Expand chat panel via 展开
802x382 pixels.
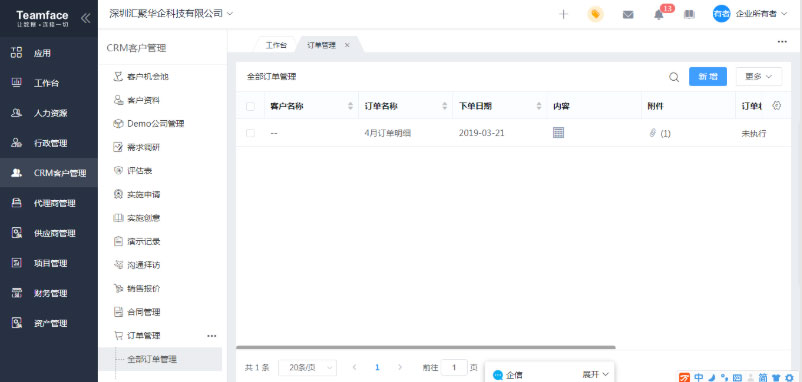pos(595,375)
